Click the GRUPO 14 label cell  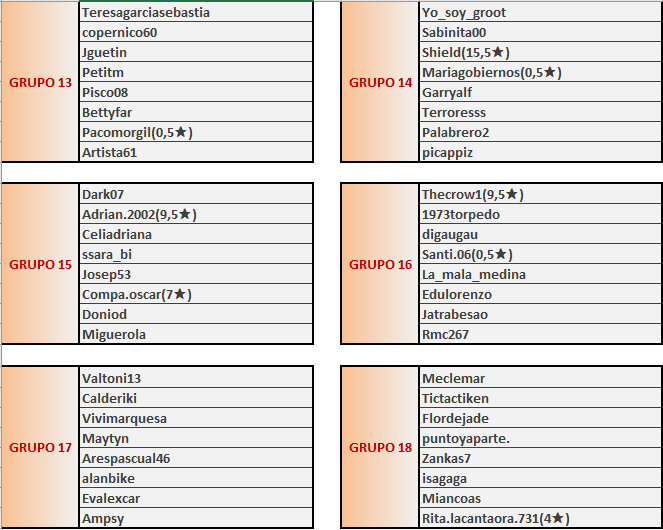[380, 82]
